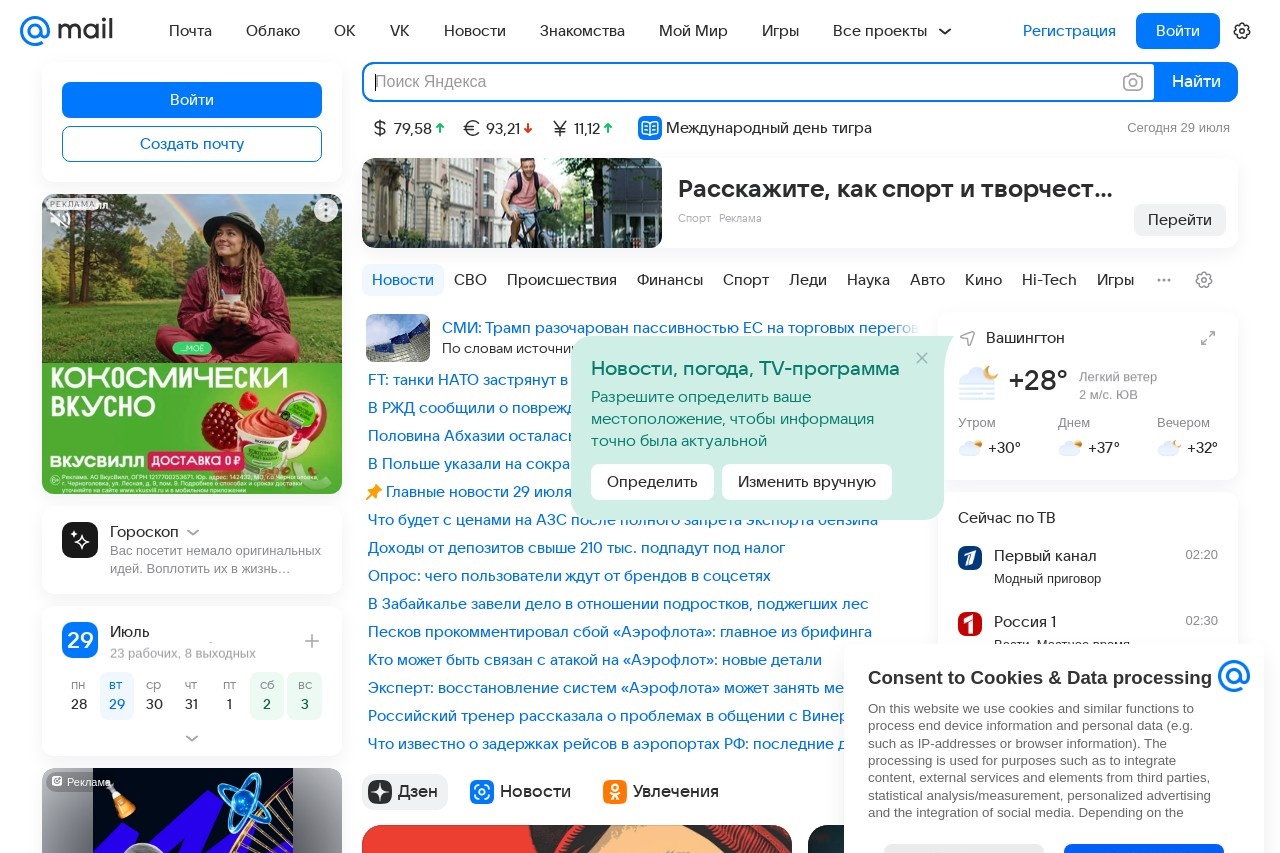Select the Кино news tab

tap(983, 280)
